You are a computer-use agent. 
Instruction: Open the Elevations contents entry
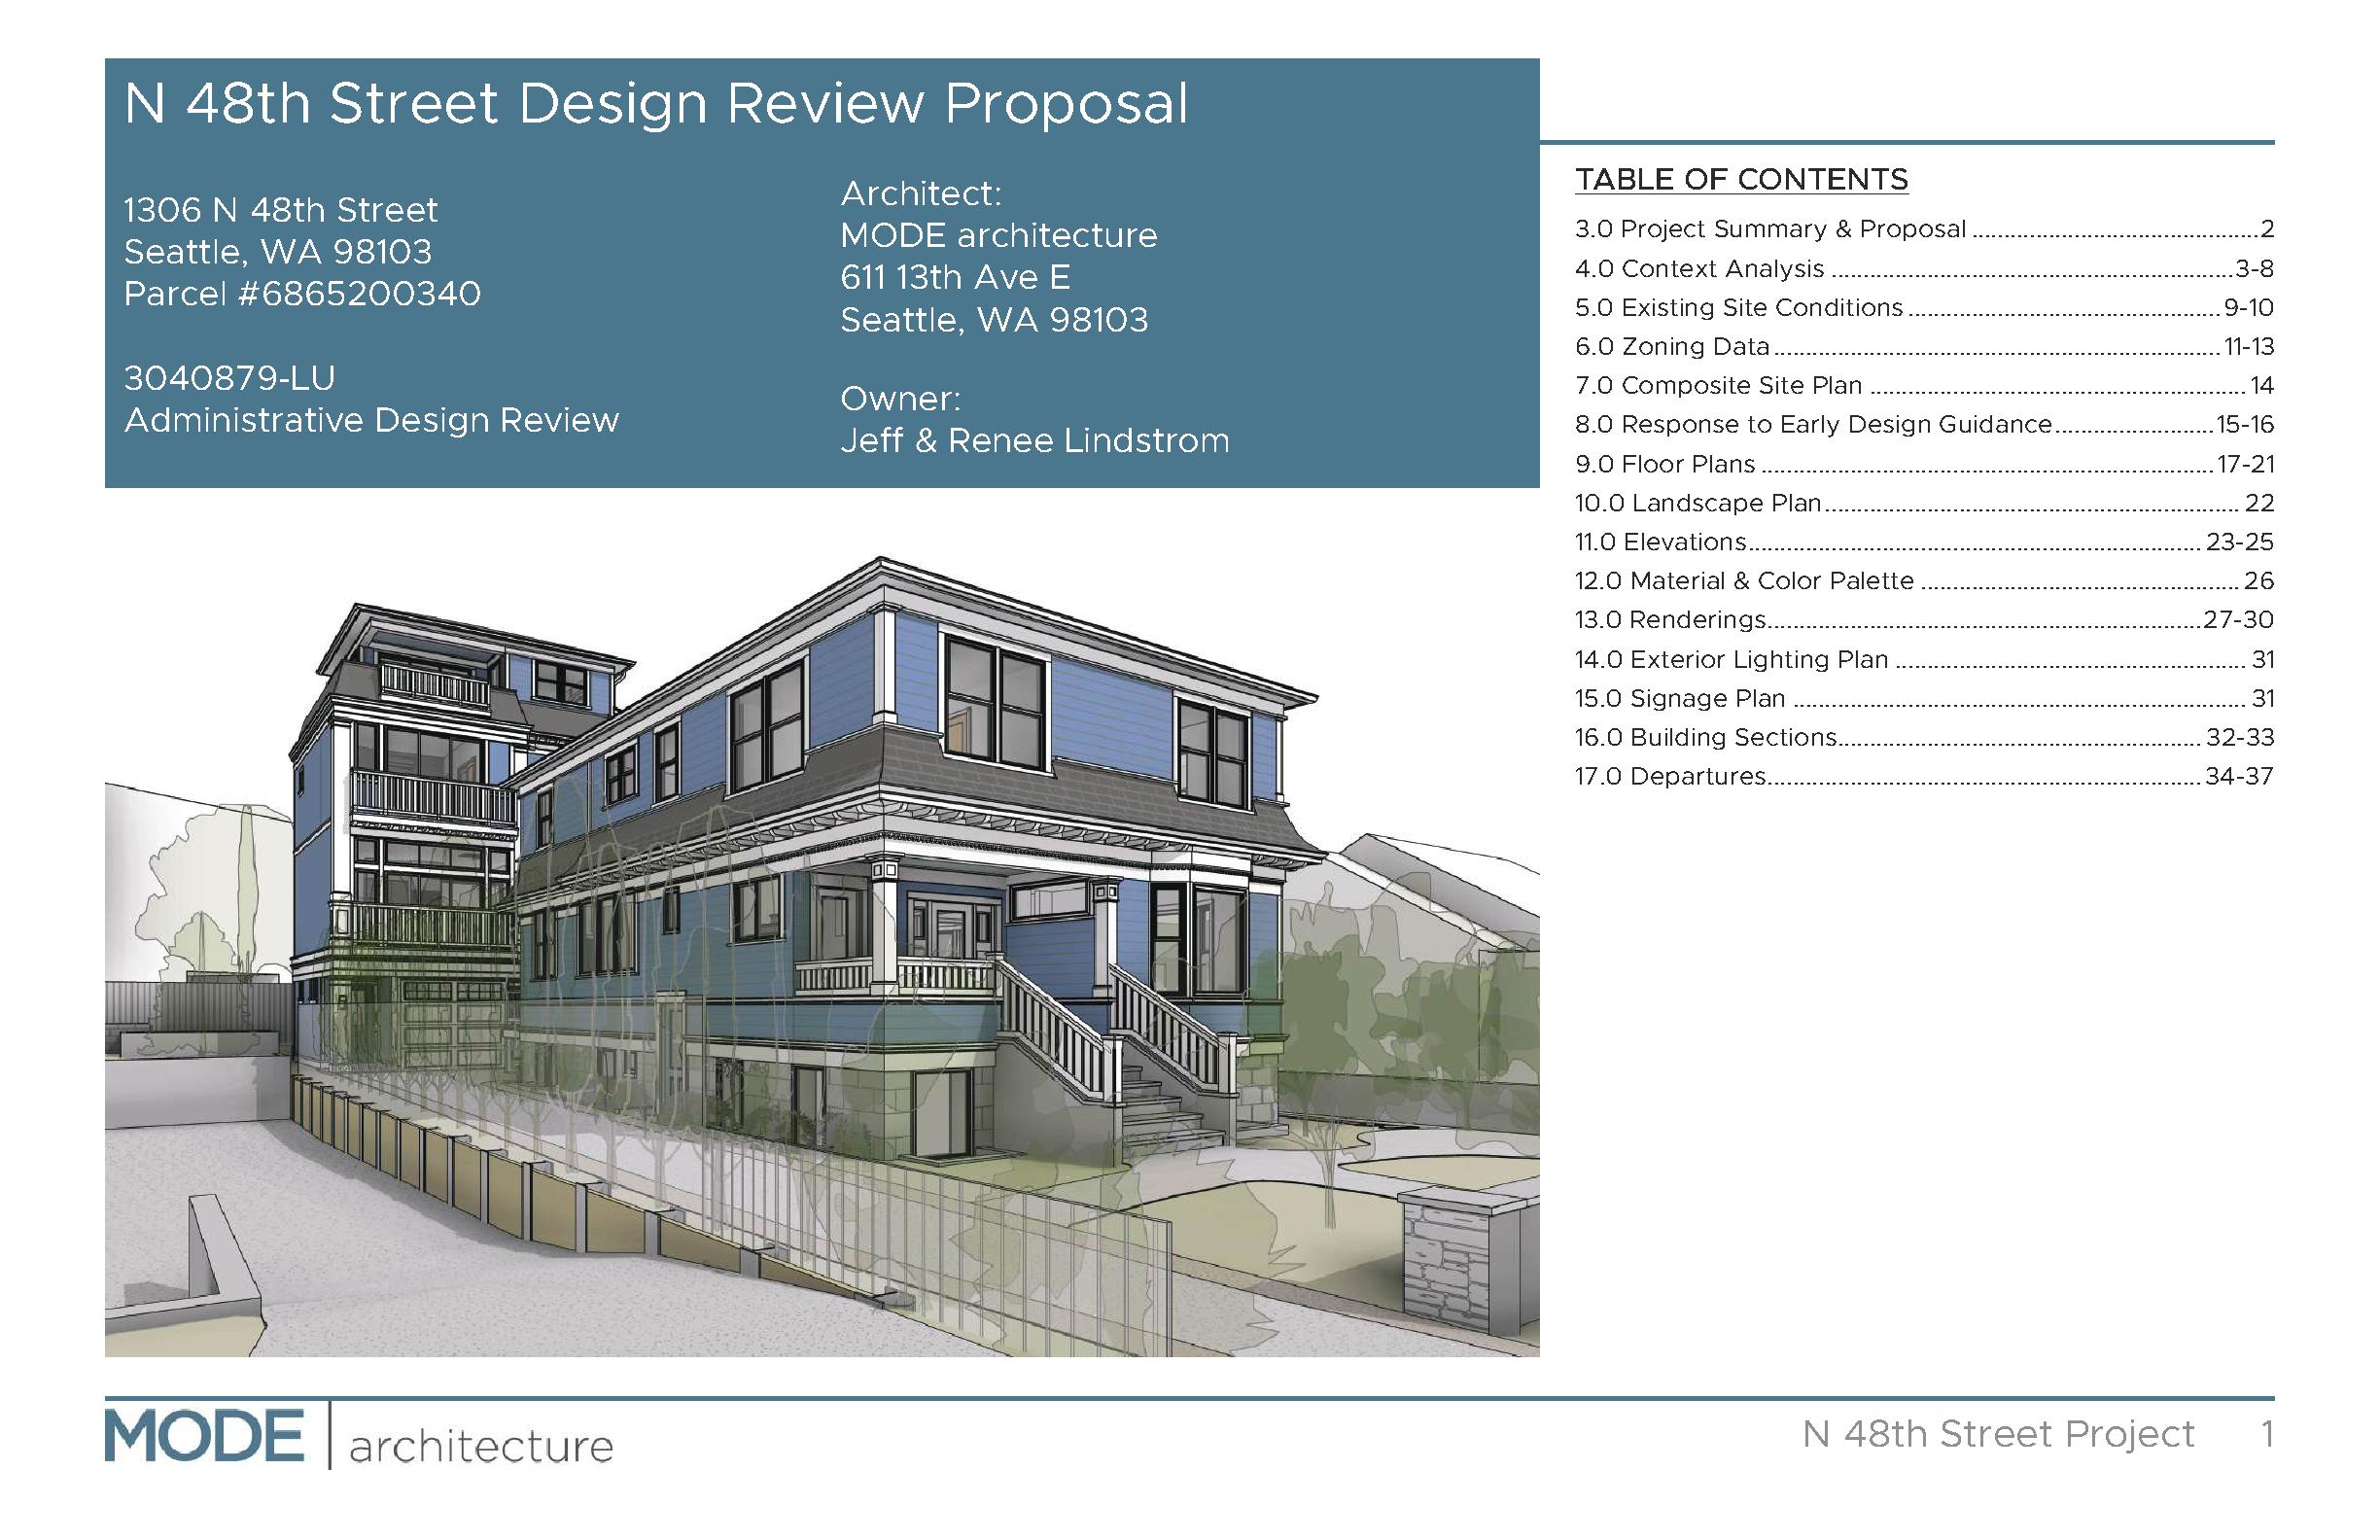click(1660, 542)
